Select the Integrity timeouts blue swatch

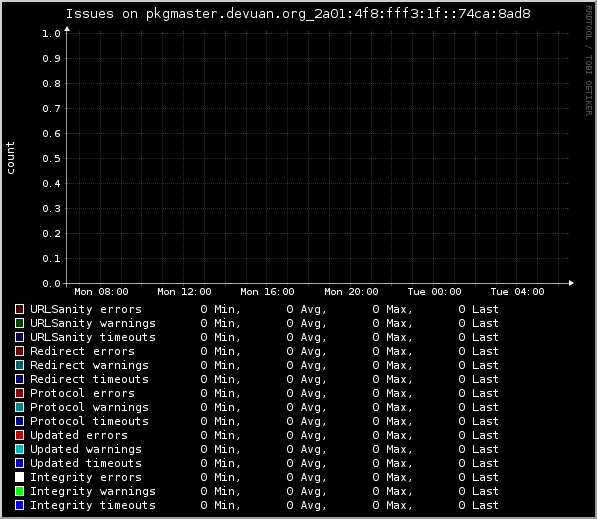pos(19,505)
